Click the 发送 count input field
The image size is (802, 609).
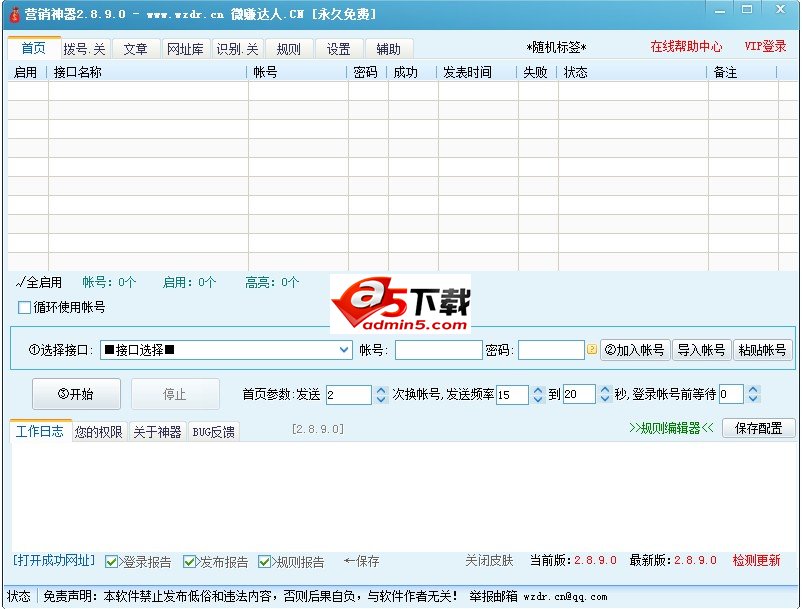(x=348, y=394)
